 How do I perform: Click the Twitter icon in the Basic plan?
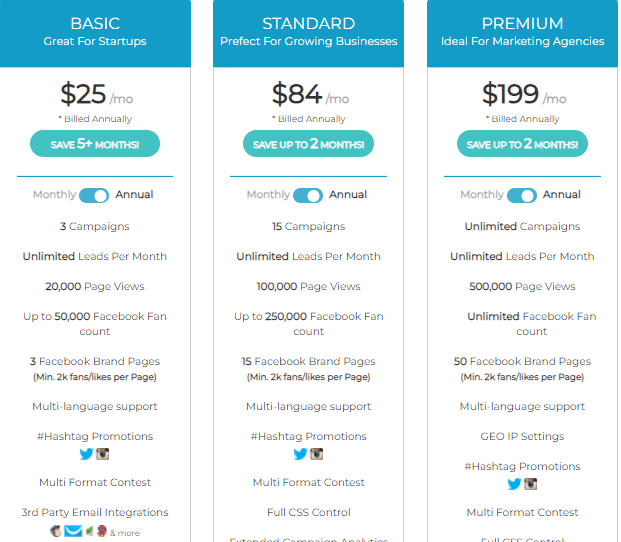click(86, 454)
